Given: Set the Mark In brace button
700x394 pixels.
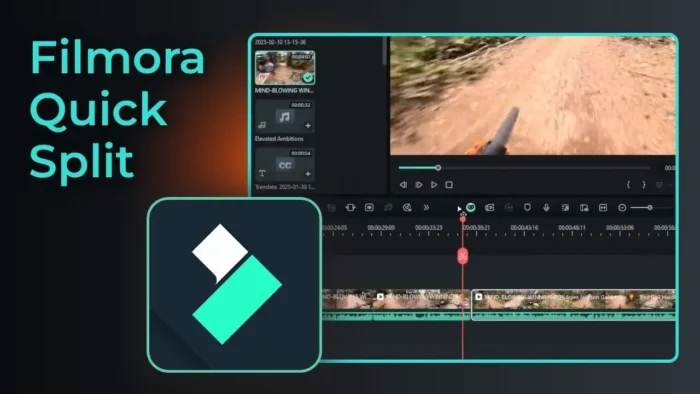Looking at the screenshot, I should [628, 185].
